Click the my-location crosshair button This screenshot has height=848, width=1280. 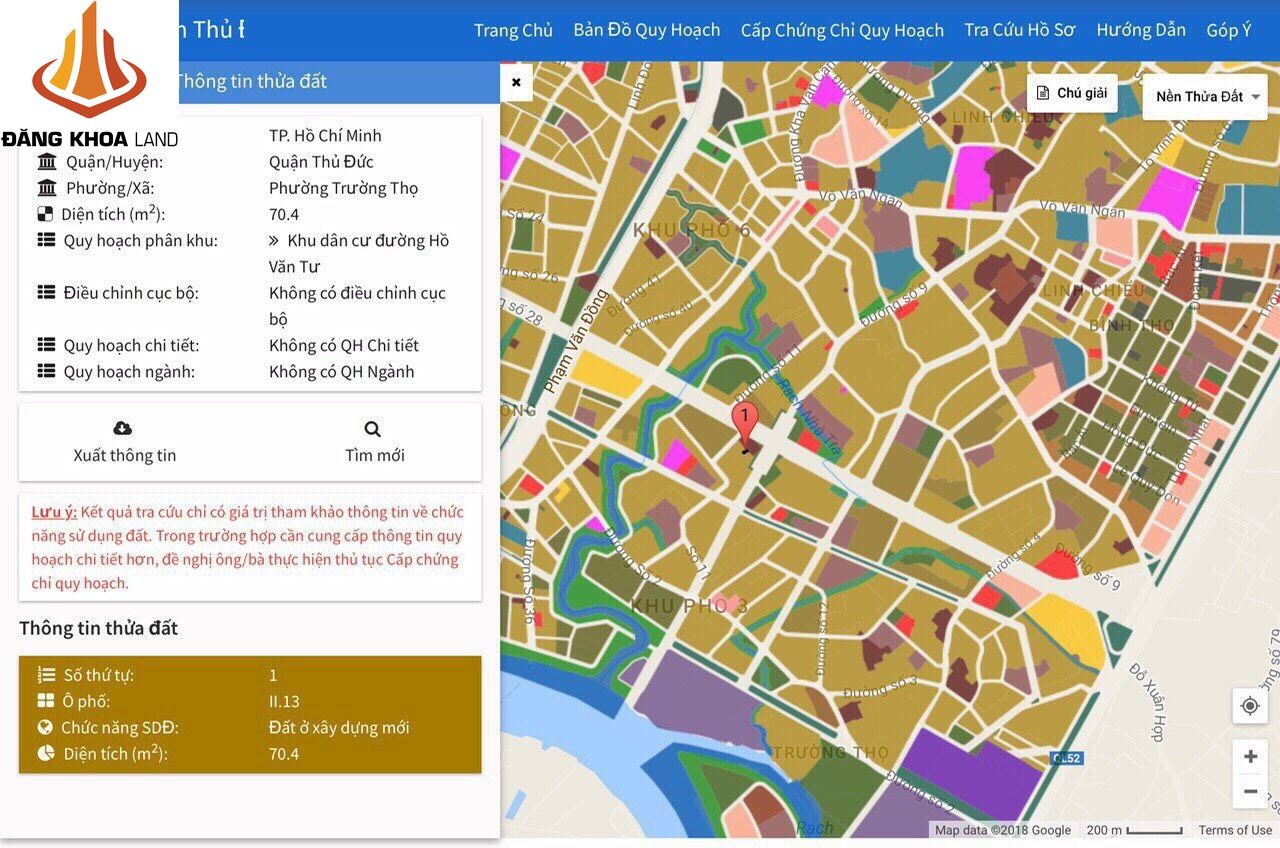[x=1249, y=706]
